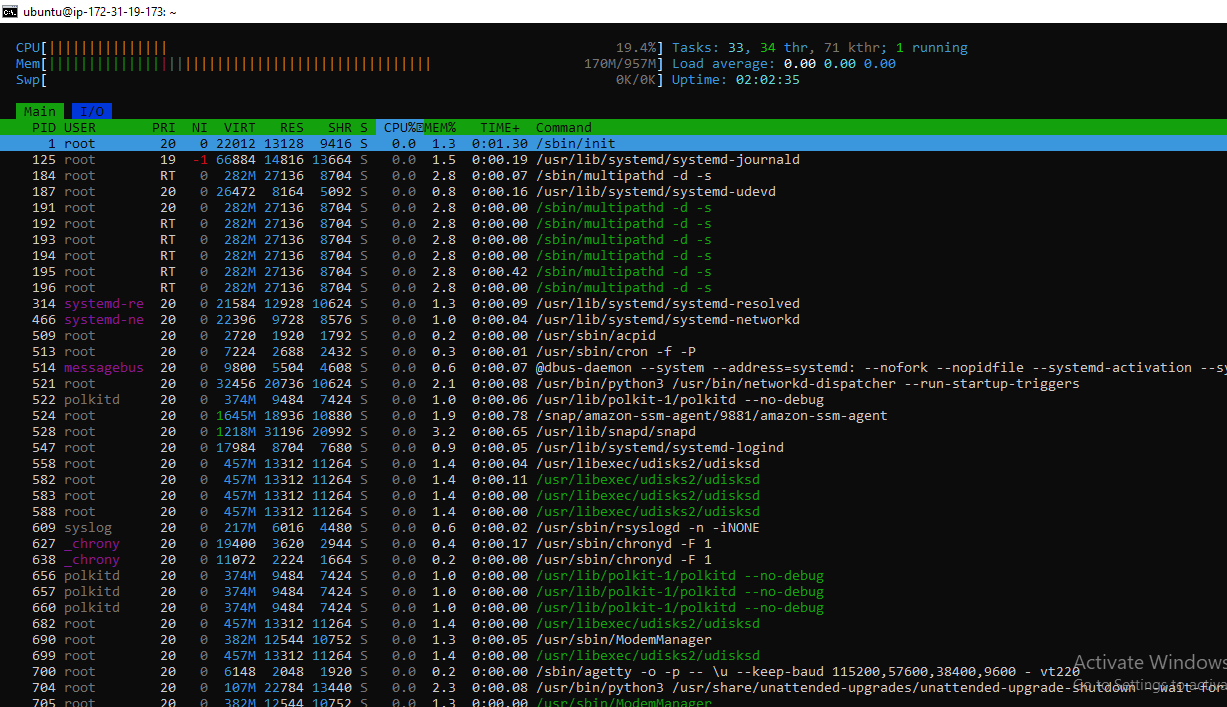The image size is (1227, 707).
Task: Select the amazon-ssm-agent process
Action: coord(613,415)
